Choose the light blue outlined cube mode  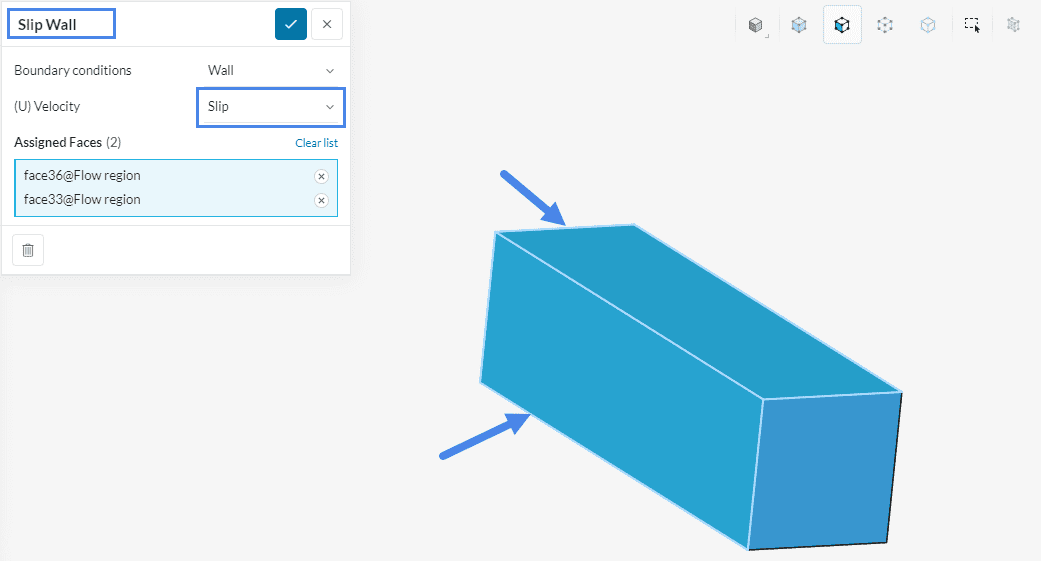click(928, 25)
